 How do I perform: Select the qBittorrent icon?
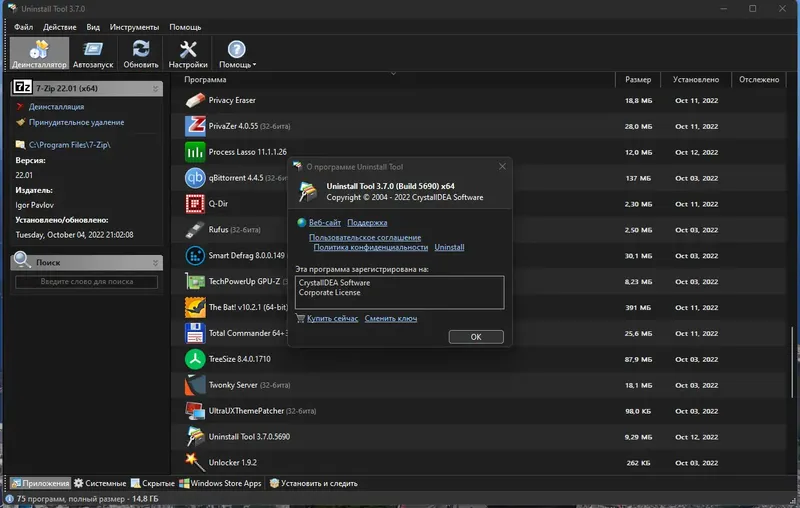(195, 178)
